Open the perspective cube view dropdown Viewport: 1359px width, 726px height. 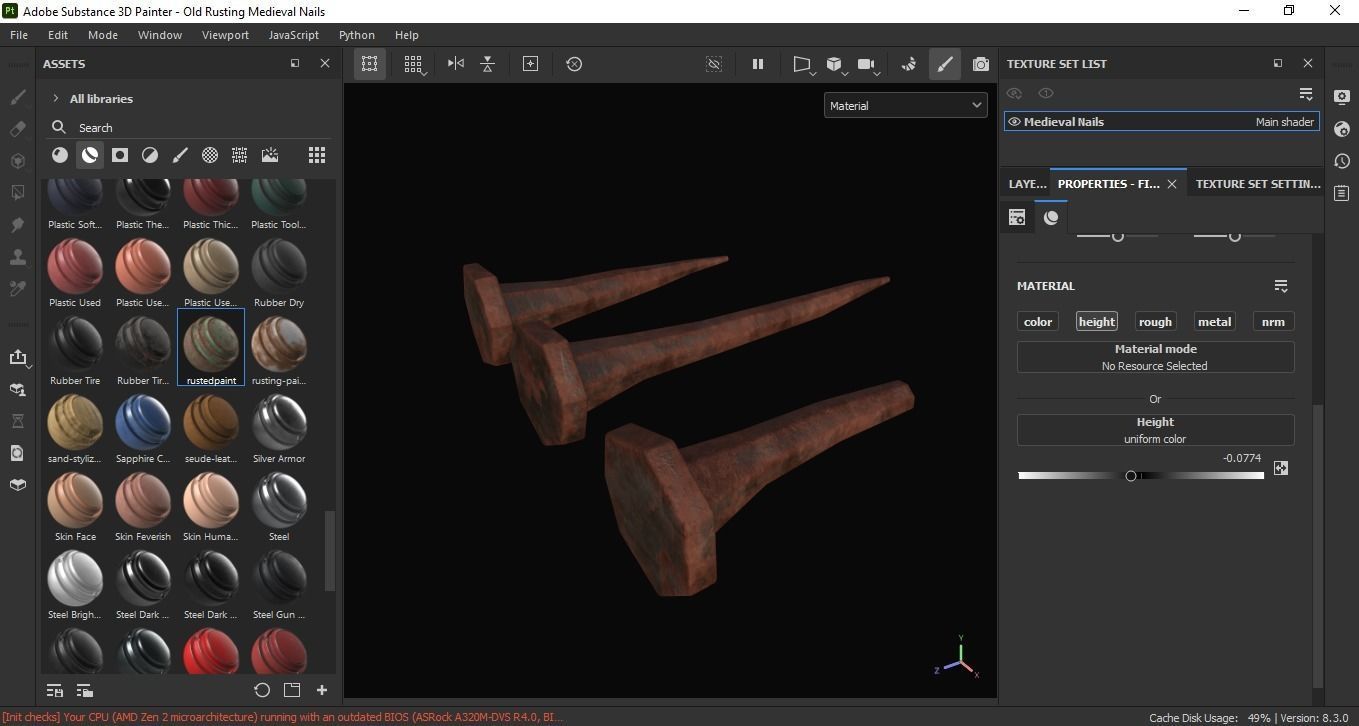(835, 65)
